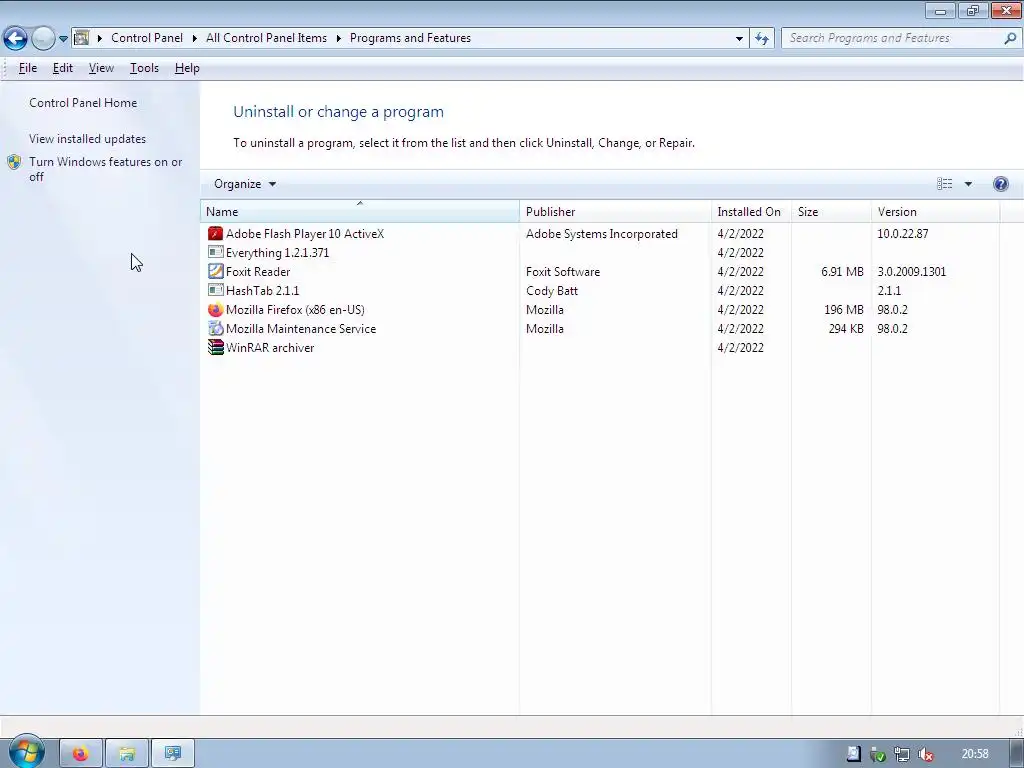1024x768 pixels.
Task: Click the Adobe Flash Player program icon
Action: tap(215, 233)
